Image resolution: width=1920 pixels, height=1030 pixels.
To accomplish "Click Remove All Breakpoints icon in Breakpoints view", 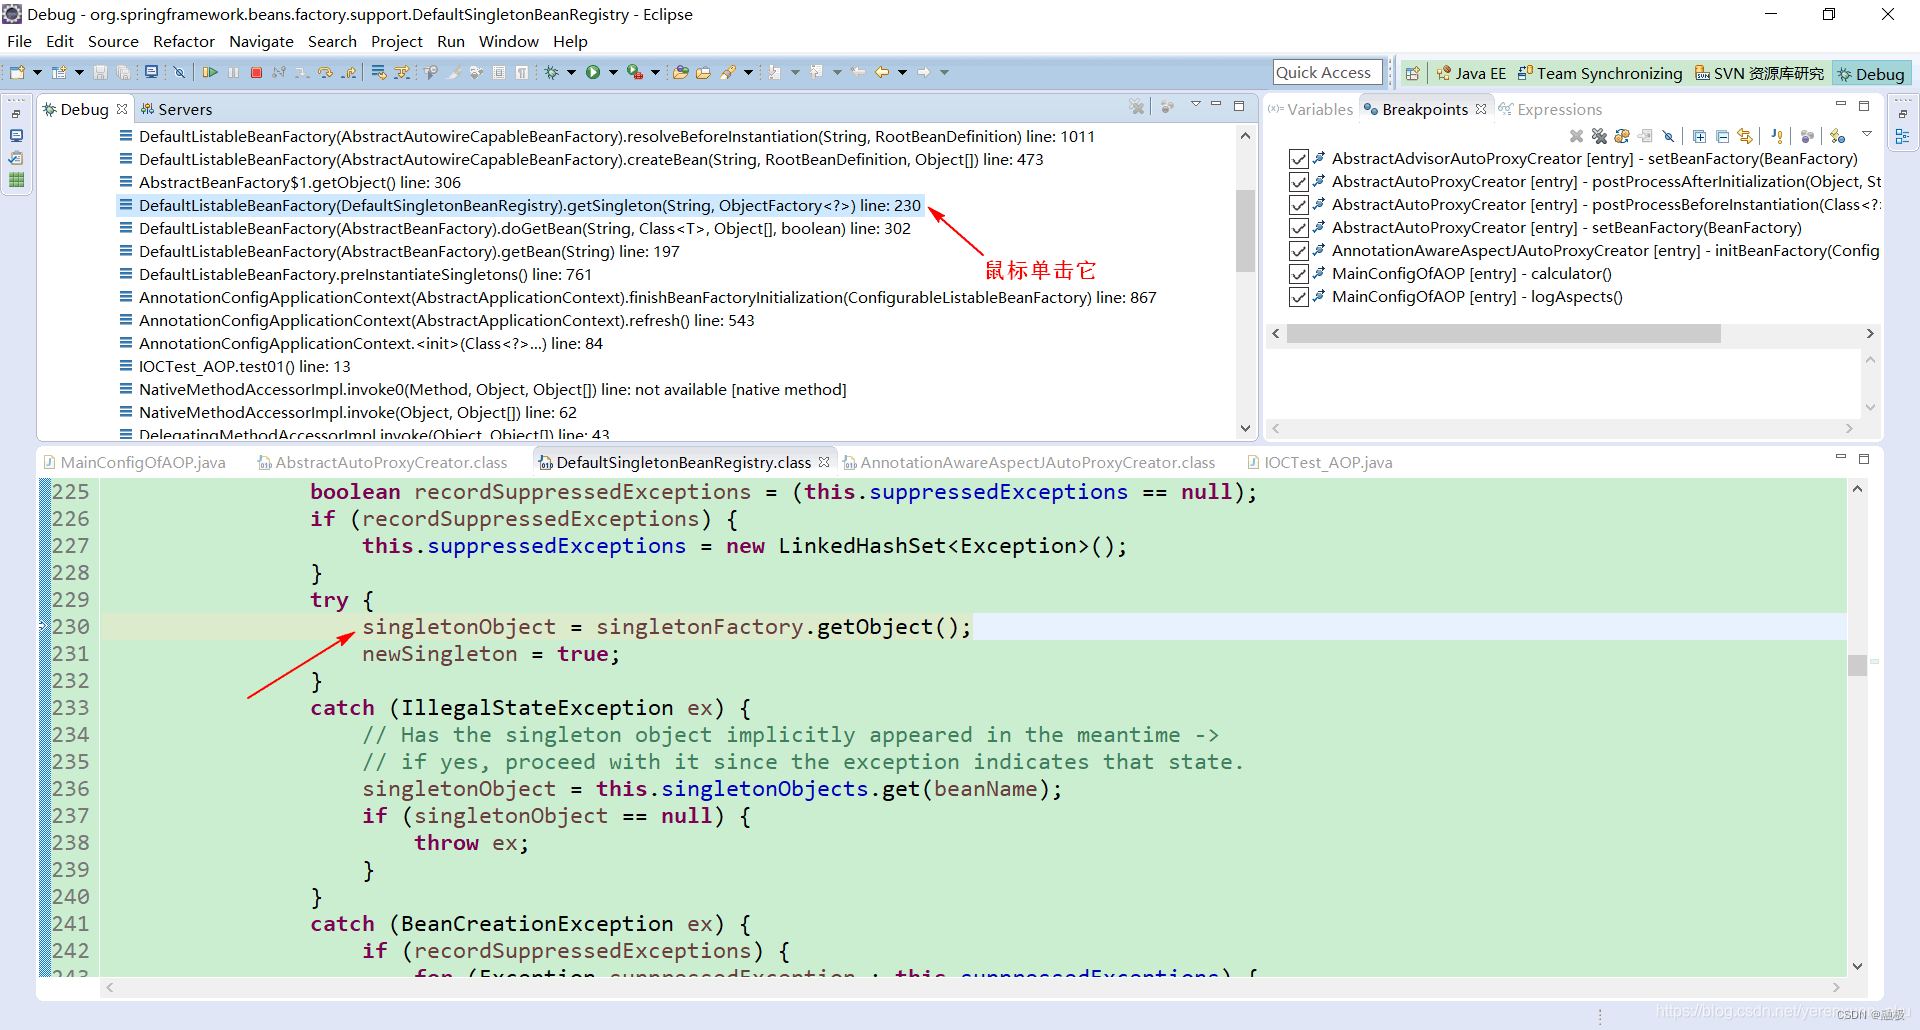I will tap(1599, 136).
